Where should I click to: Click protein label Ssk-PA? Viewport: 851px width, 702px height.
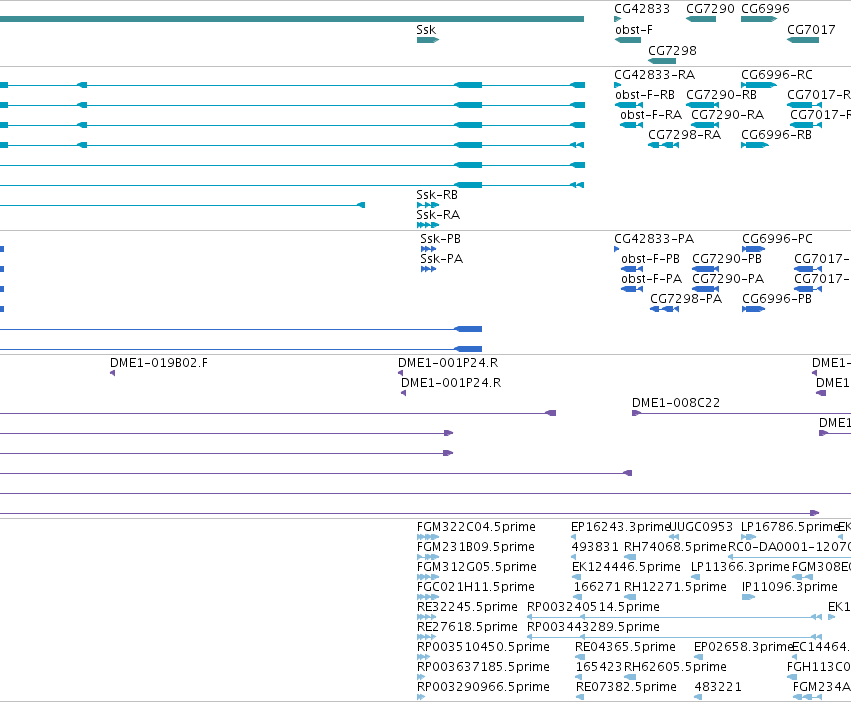(441, 259)
